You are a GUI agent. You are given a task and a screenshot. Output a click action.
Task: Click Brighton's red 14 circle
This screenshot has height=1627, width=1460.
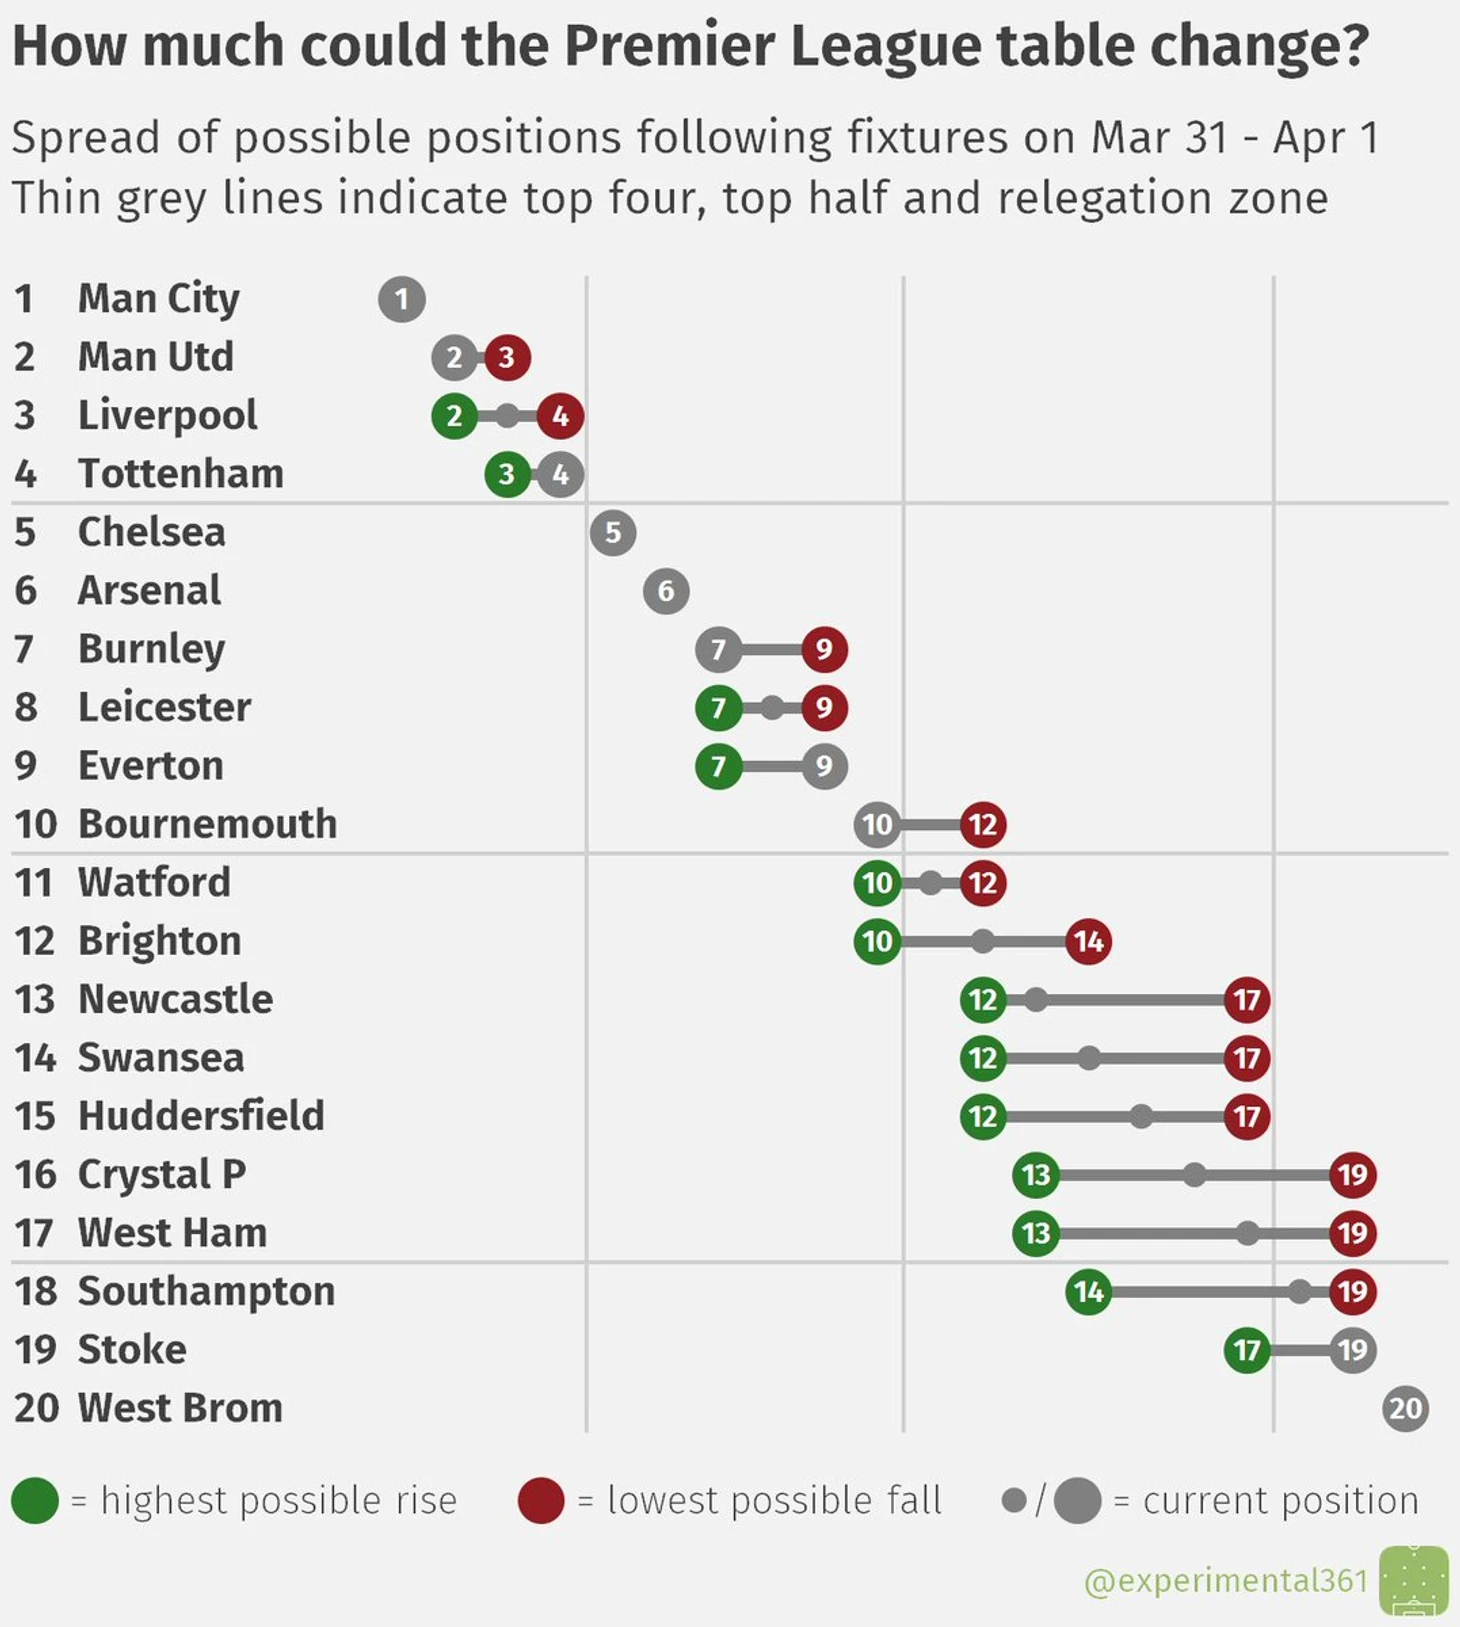1089,941
